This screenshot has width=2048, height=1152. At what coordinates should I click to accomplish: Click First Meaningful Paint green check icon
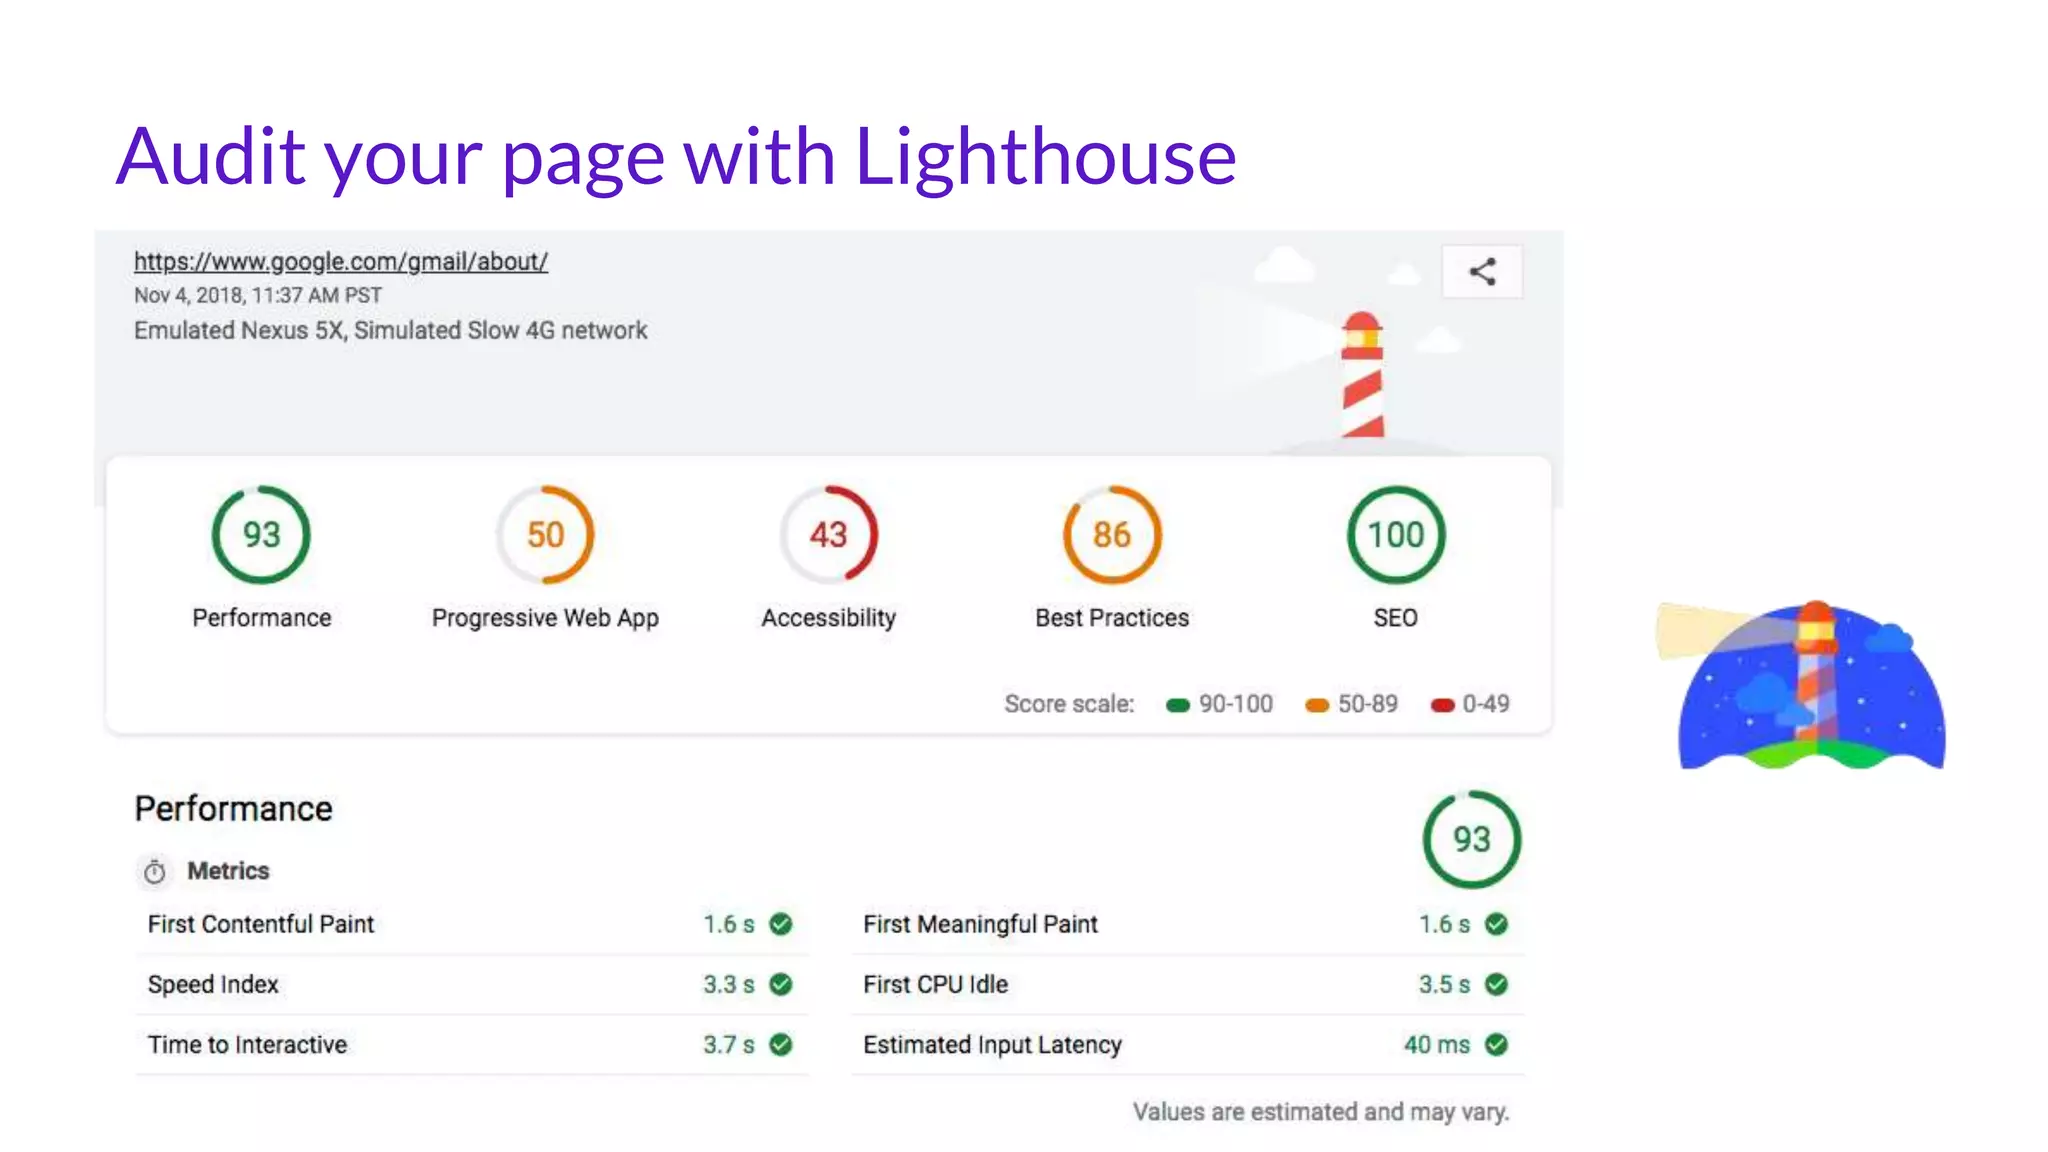1496,924
